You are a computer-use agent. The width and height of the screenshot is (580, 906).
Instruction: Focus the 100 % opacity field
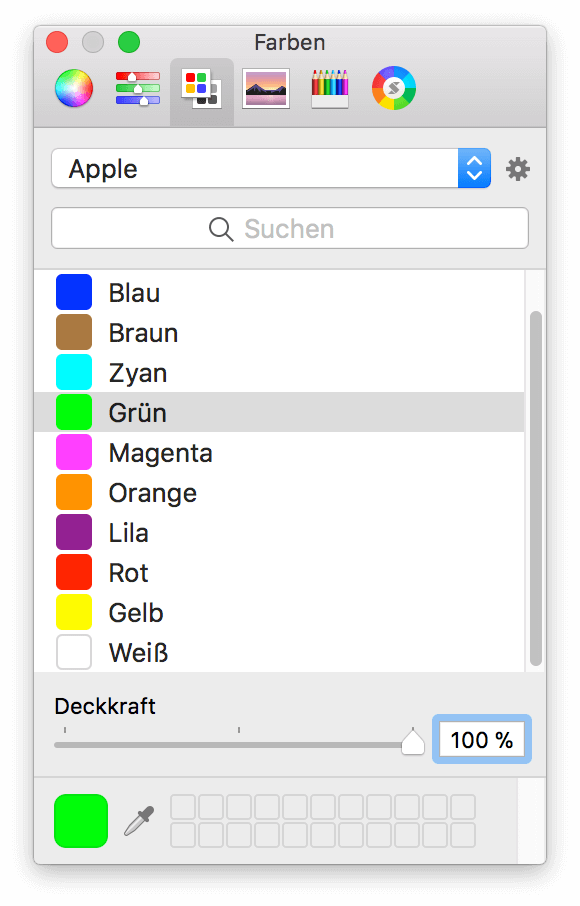pyautogui.click(x=482, y=740)
